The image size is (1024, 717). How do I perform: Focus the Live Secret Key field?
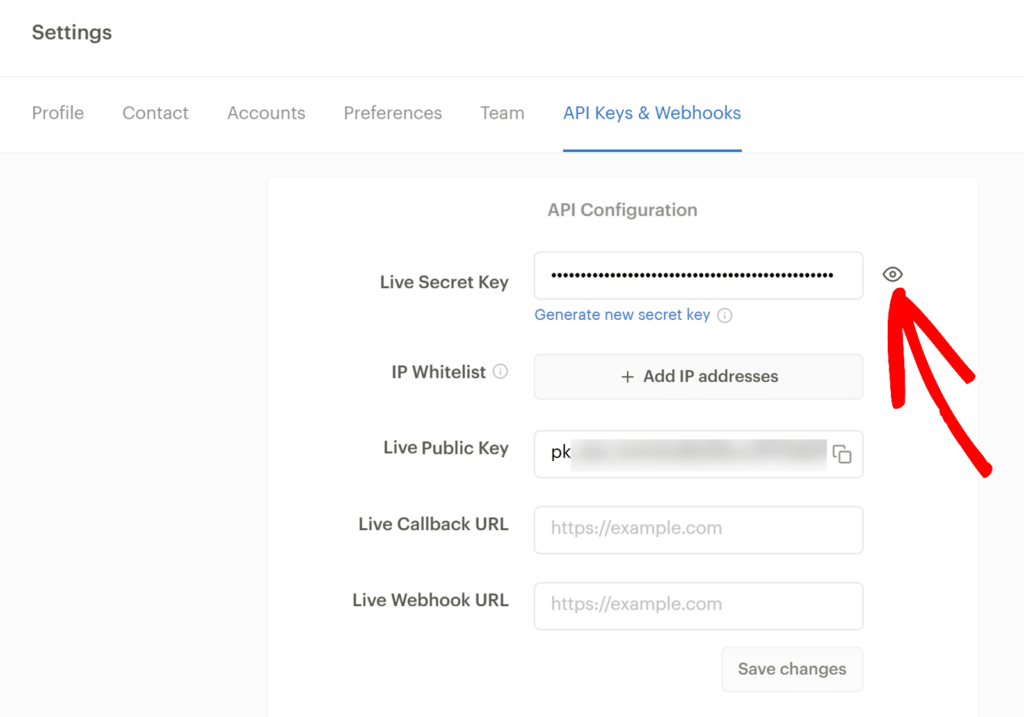[698, 276]
